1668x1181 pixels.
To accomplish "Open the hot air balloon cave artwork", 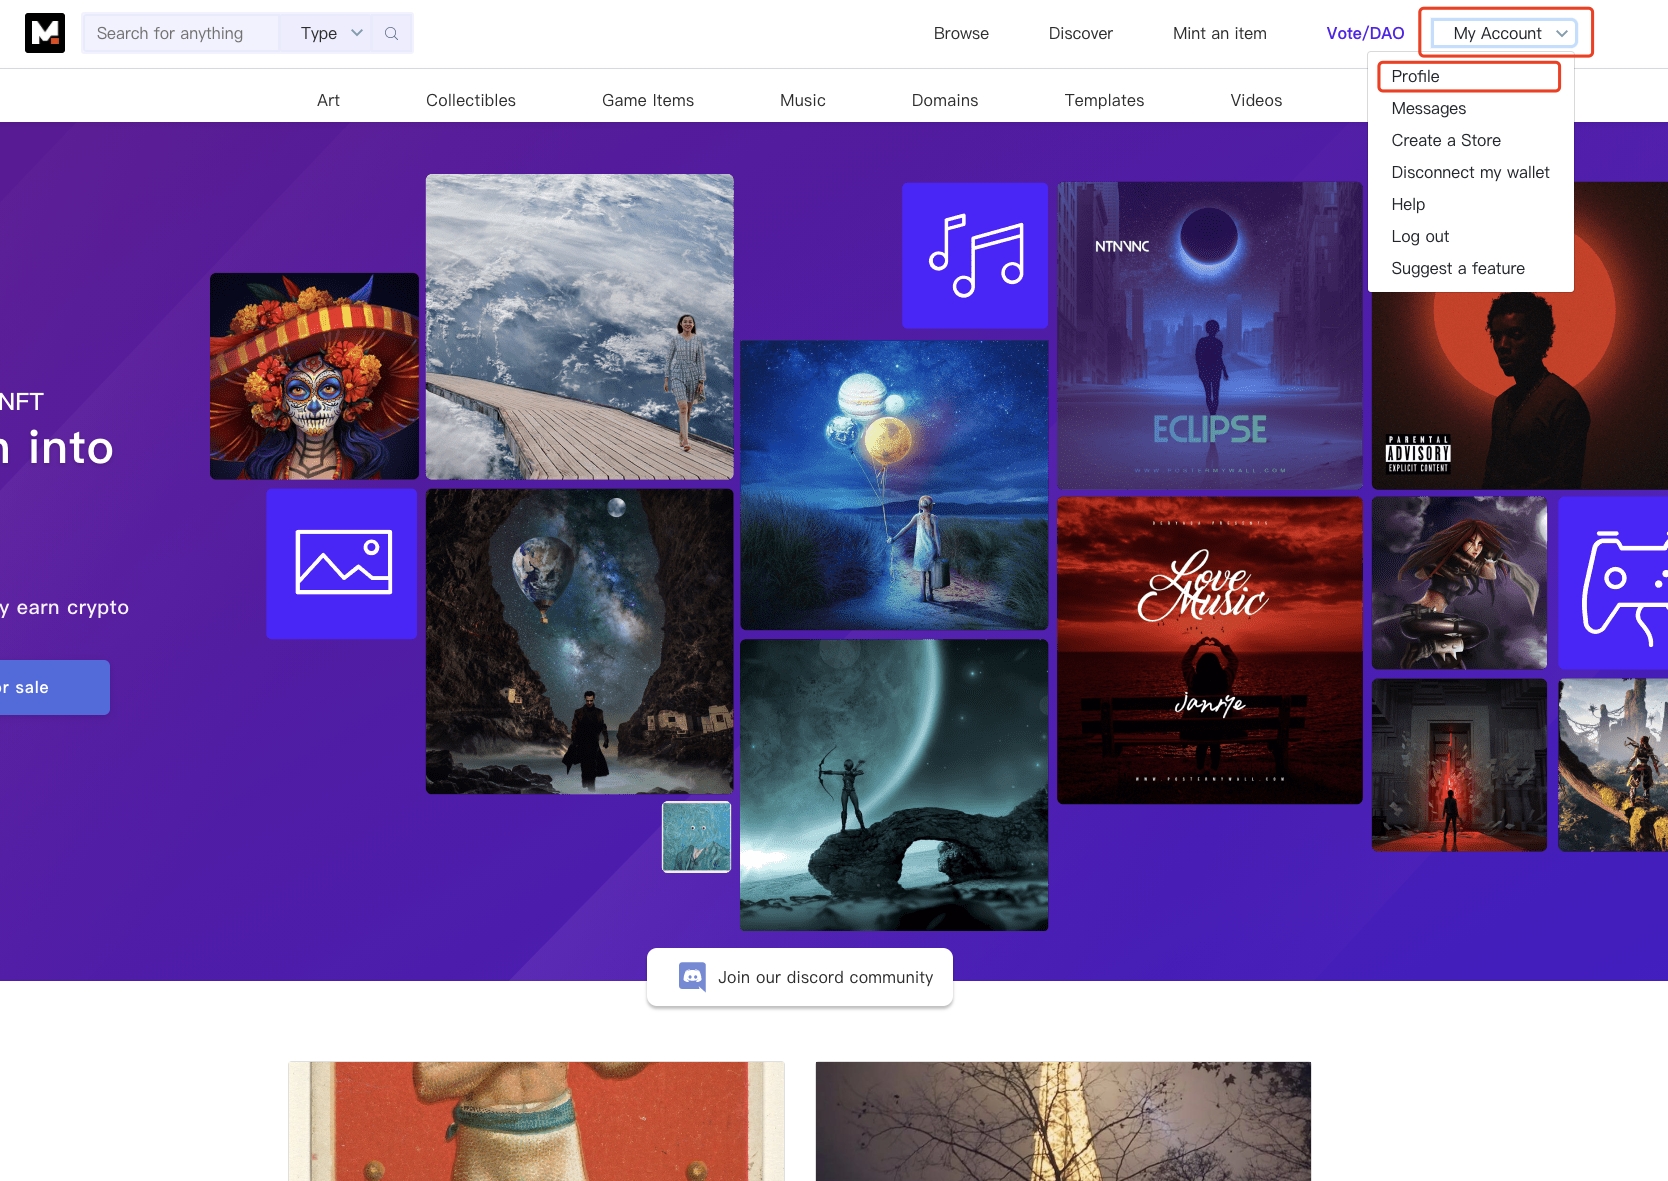I will pos(580,641).
